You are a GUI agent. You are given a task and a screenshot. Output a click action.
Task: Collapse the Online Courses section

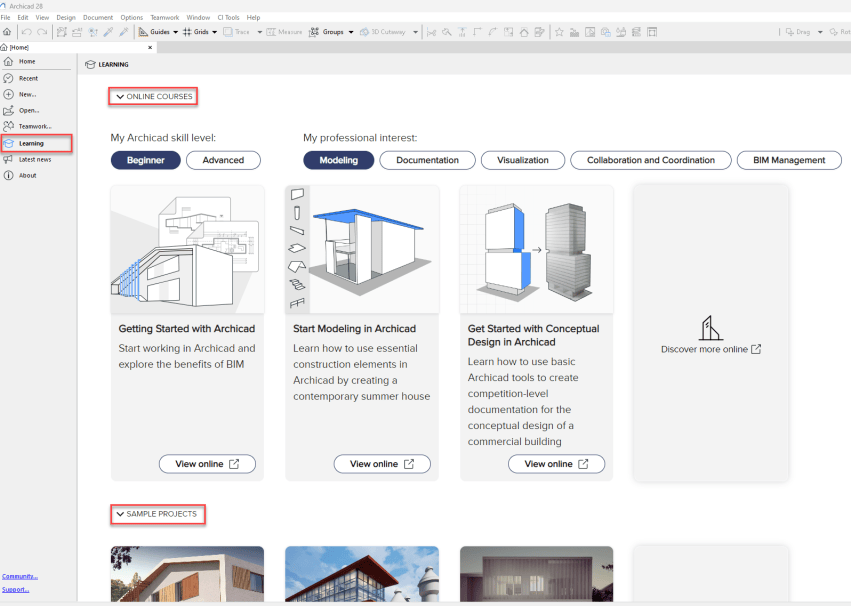tap(120, 97)
